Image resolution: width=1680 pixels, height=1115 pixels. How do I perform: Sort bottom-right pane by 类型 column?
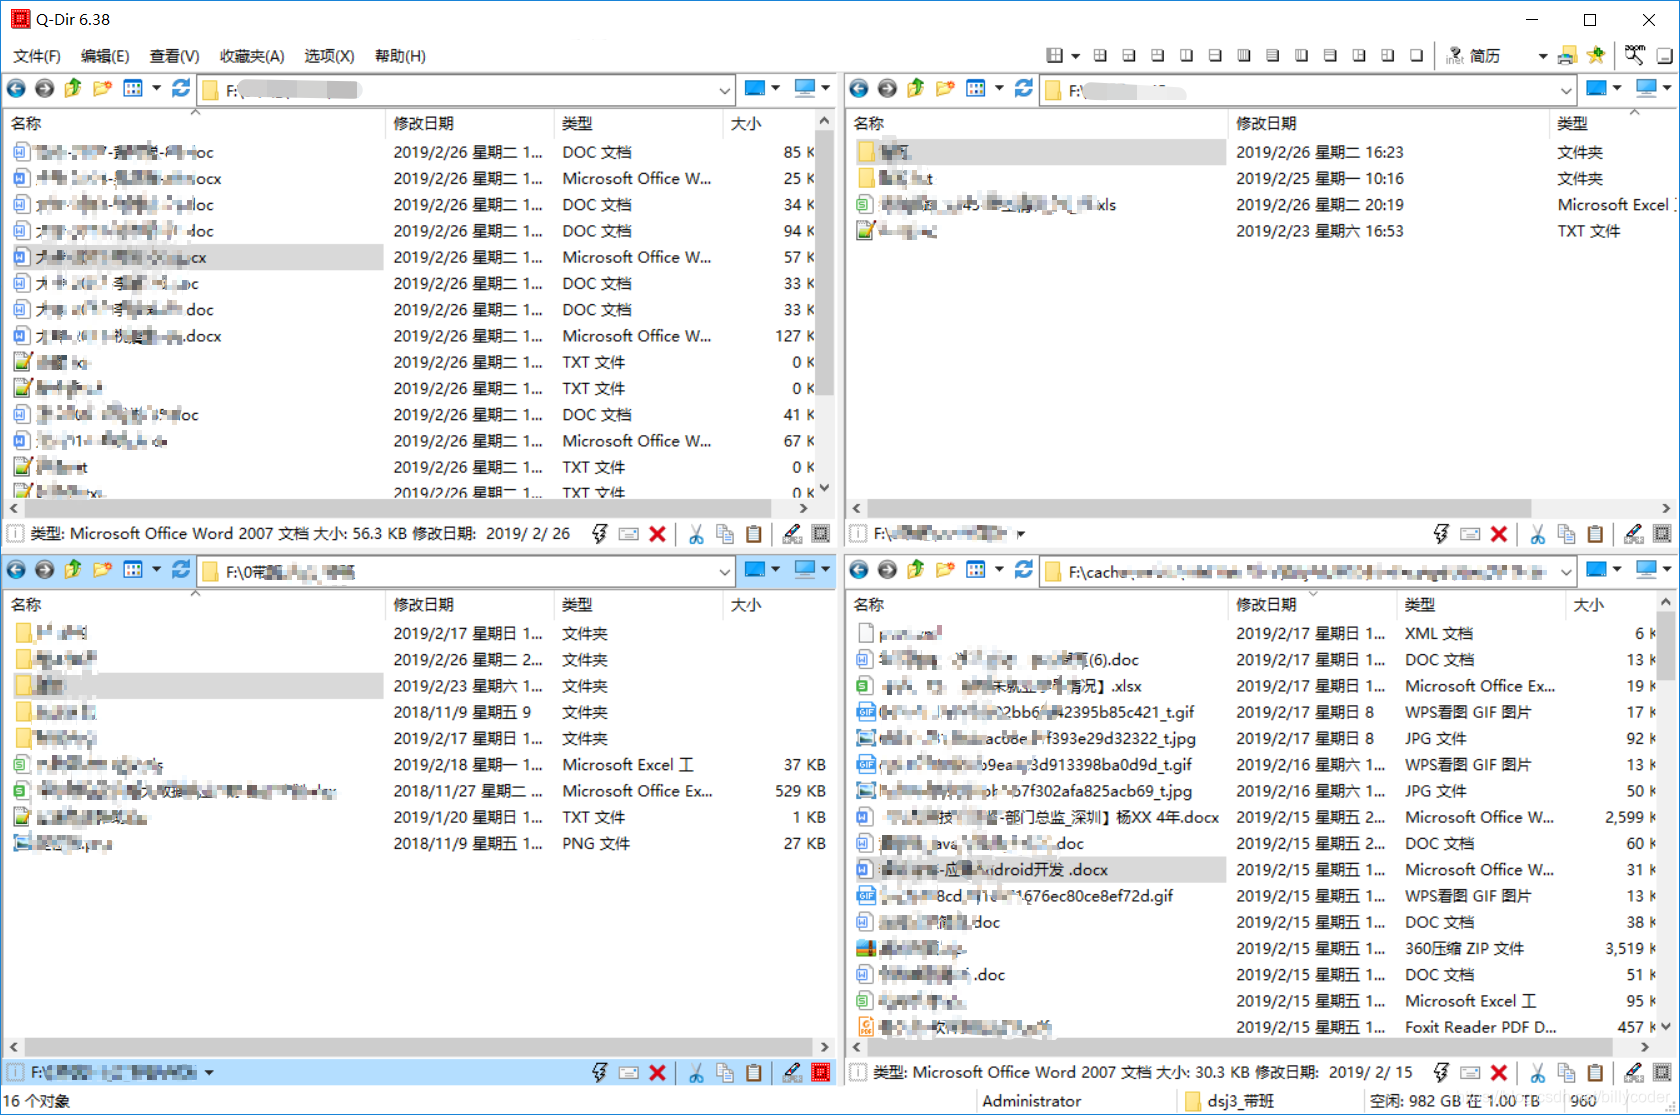click(x=1481, y=604)
